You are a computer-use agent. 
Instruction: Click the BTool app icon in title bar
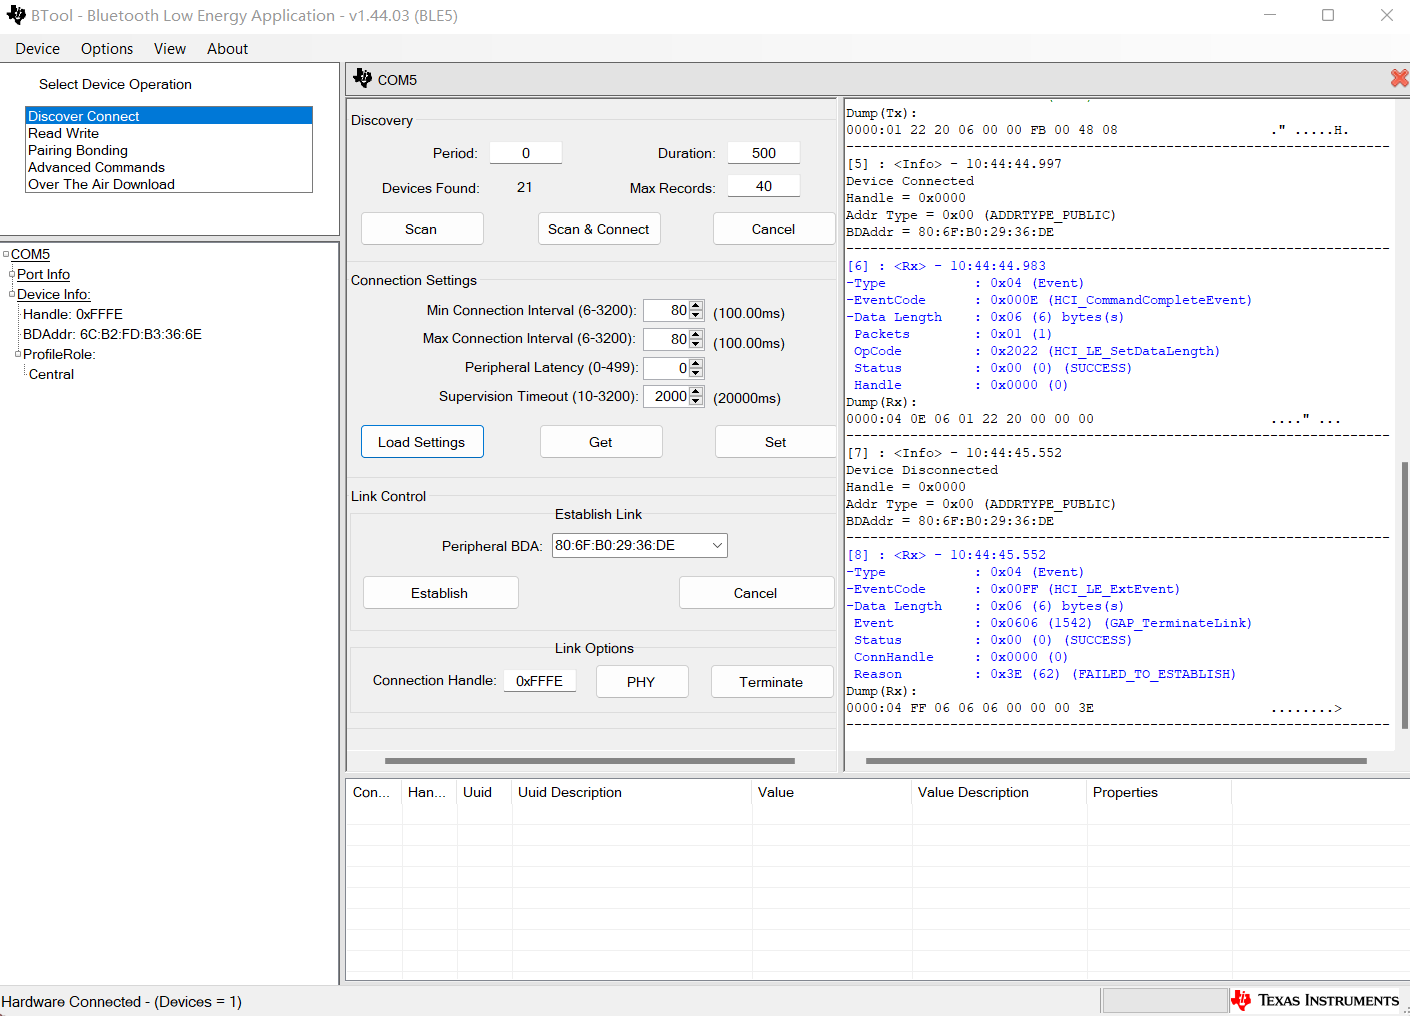(16, 15)
